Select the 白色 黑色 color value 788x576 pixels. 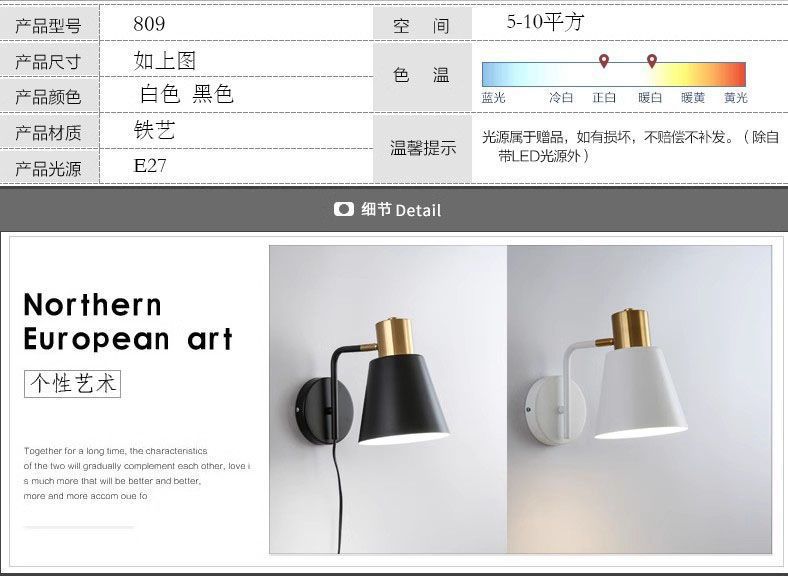tap(186, 94)
